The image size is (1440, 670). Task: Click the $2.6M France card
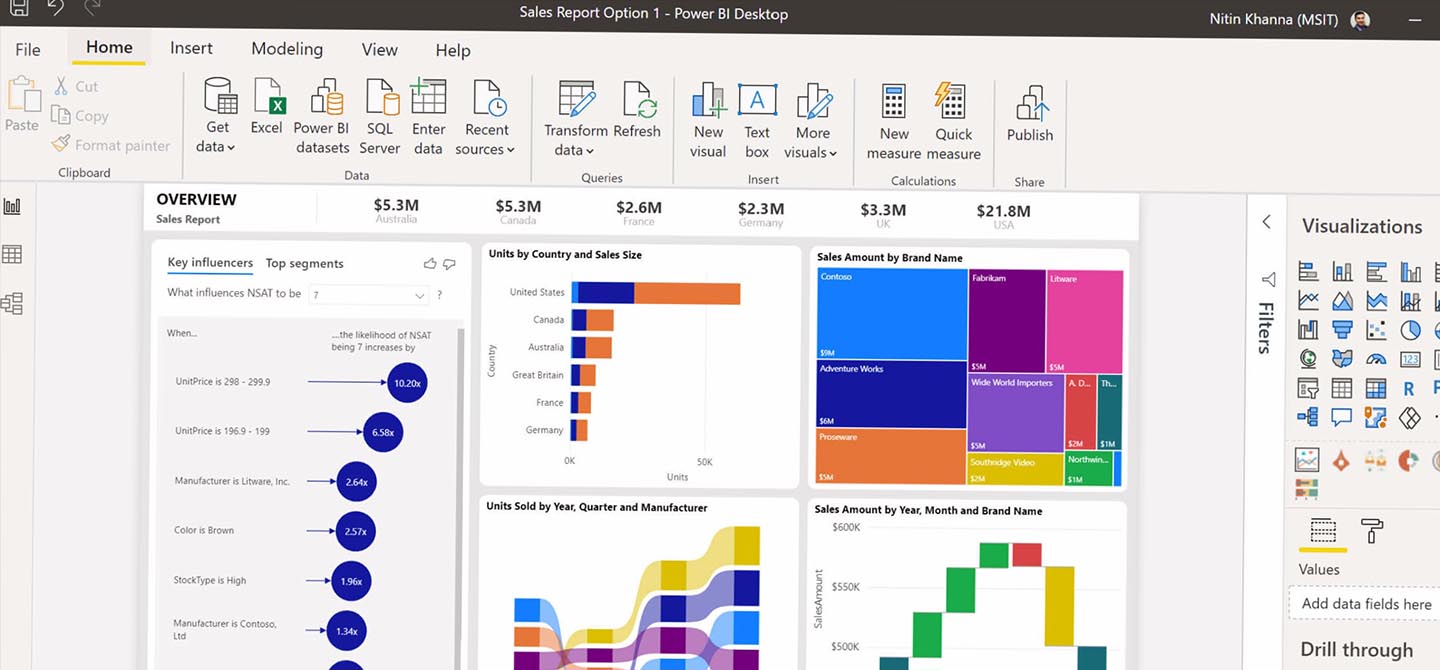click(639, 213)
